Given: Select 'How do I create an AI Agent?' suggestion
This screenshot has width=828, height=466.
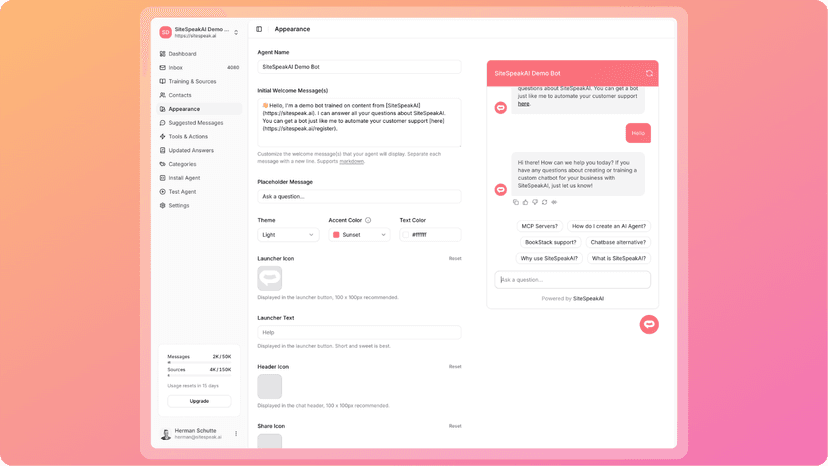Looking at the screenshot, I should pos(609,226).
